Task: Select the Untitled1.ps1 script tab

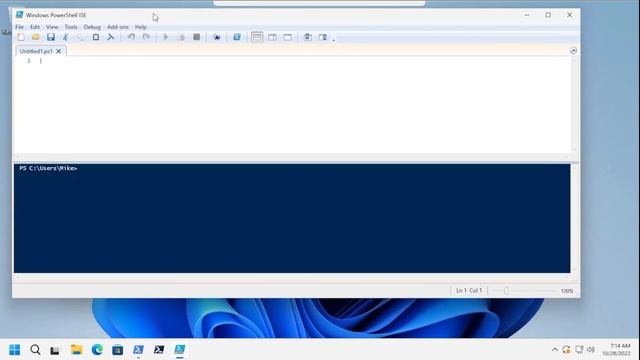Action: pyautogui.click(x=36, y=51)
